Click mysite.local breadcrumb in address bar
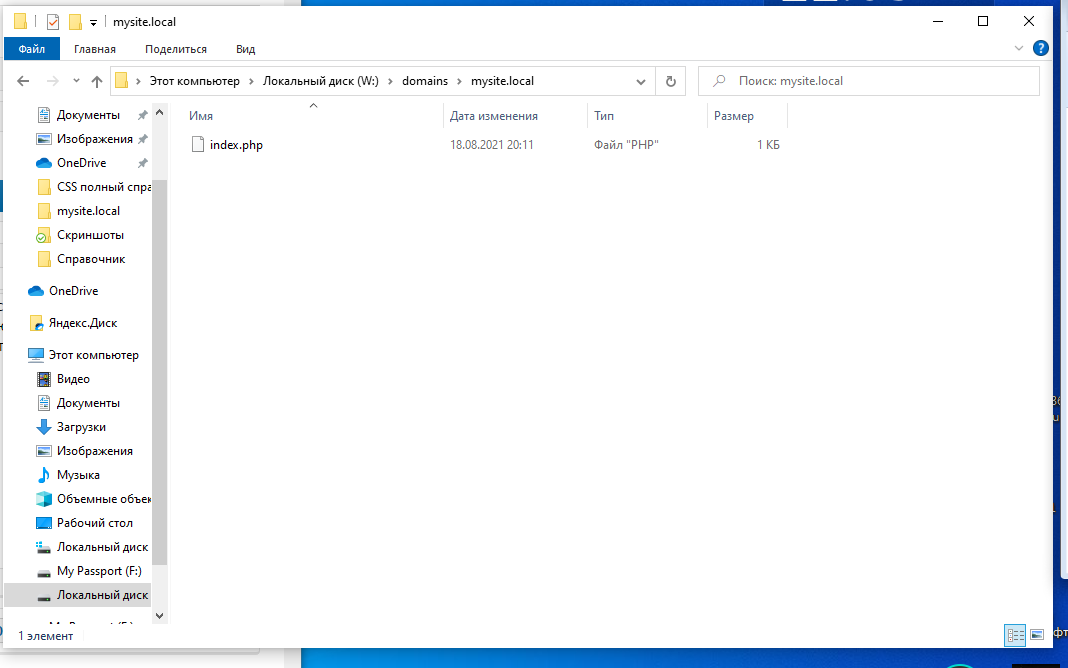 [503, 81]
